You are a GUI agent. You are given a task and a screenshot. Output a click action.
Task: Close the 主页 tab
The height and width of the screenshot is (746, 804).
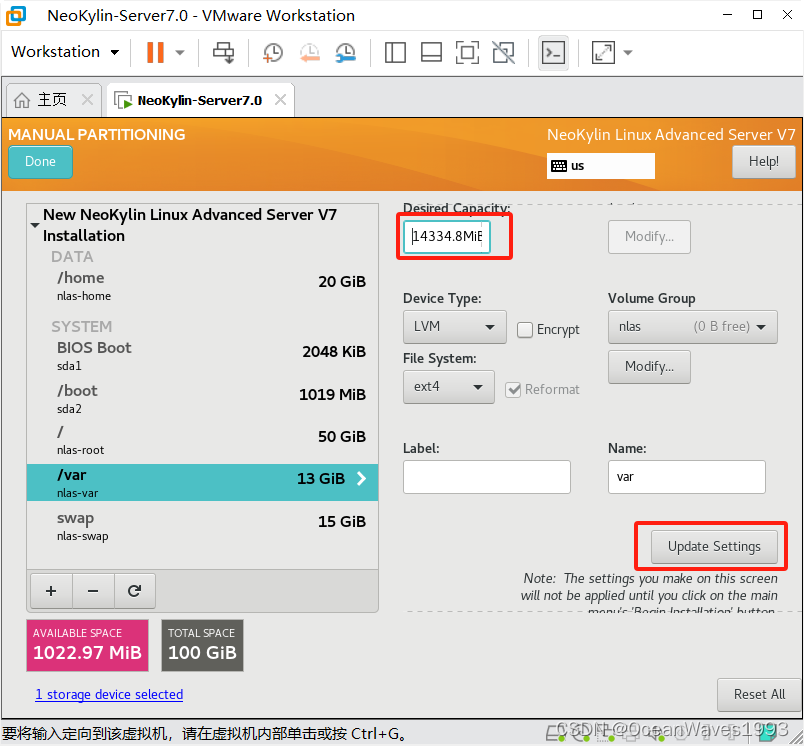click(x=88, y=99)
